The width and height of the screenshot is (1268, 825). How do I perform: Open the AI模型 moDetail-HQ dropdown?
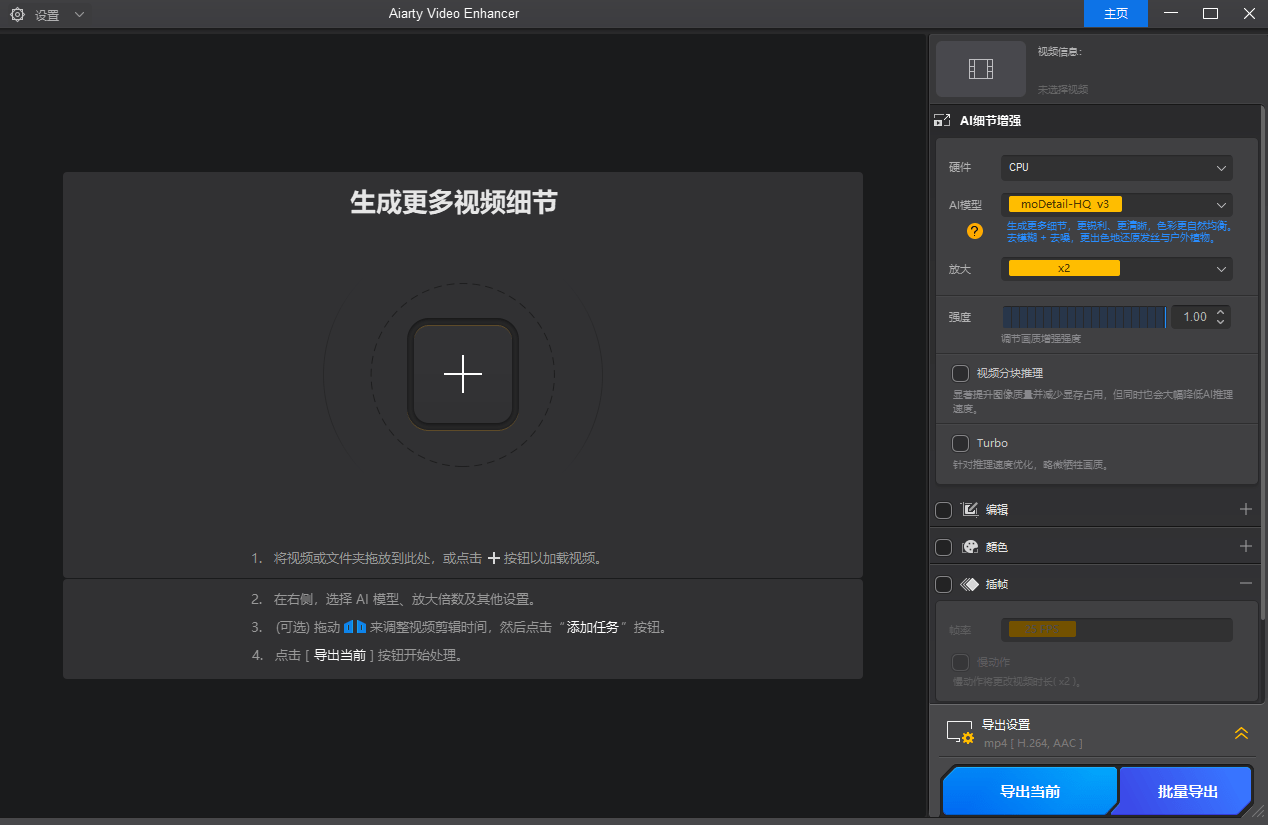[1116, 204]
